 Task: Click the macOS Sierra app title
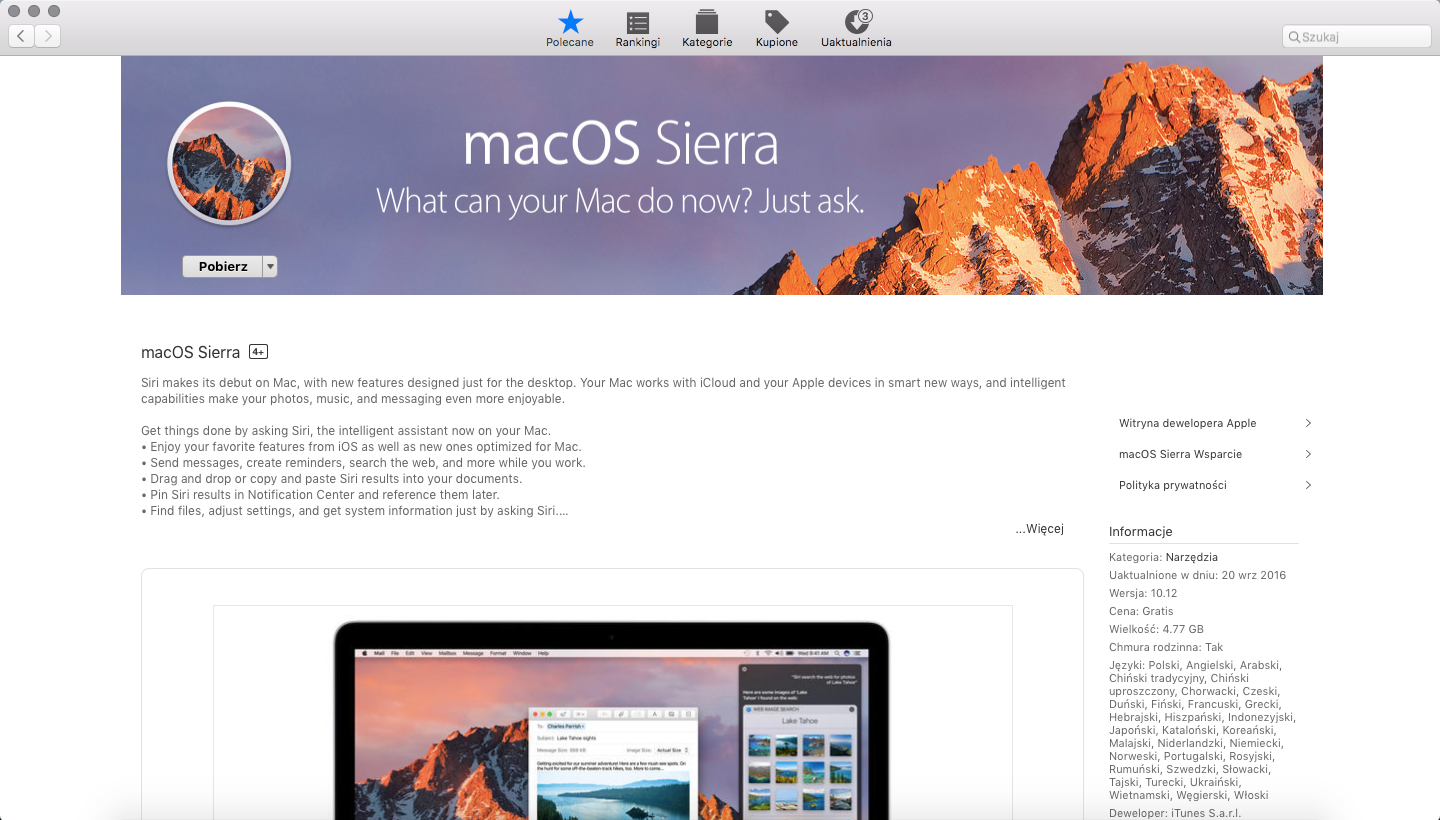tap(191, 352)
